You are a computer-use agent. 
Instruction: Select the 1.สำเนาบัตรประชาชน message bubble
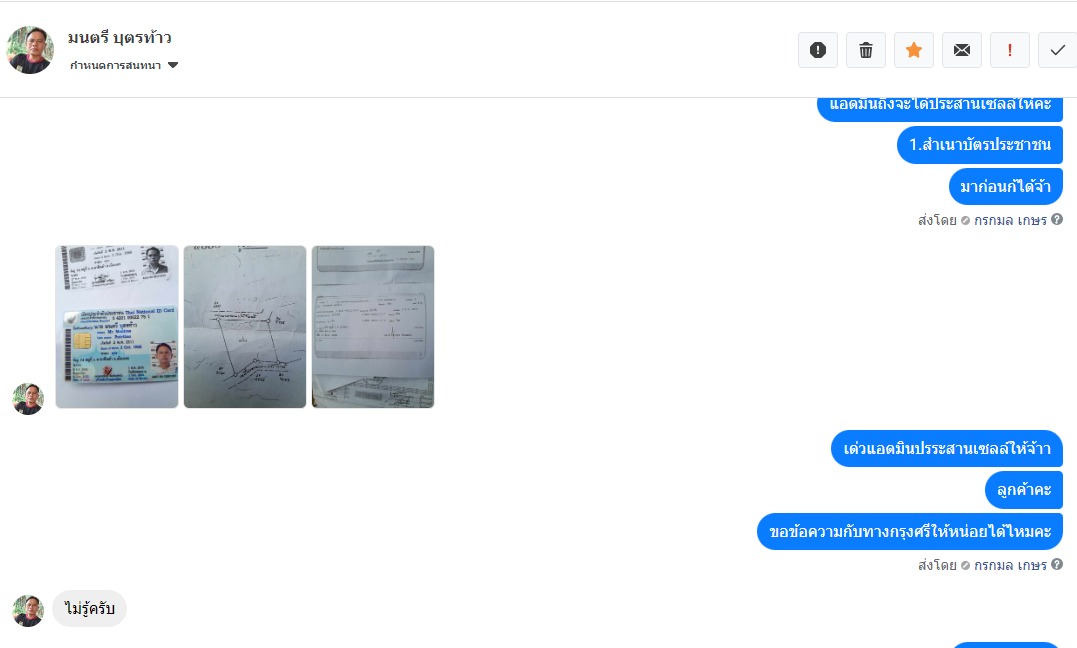(x=980, y=145)
